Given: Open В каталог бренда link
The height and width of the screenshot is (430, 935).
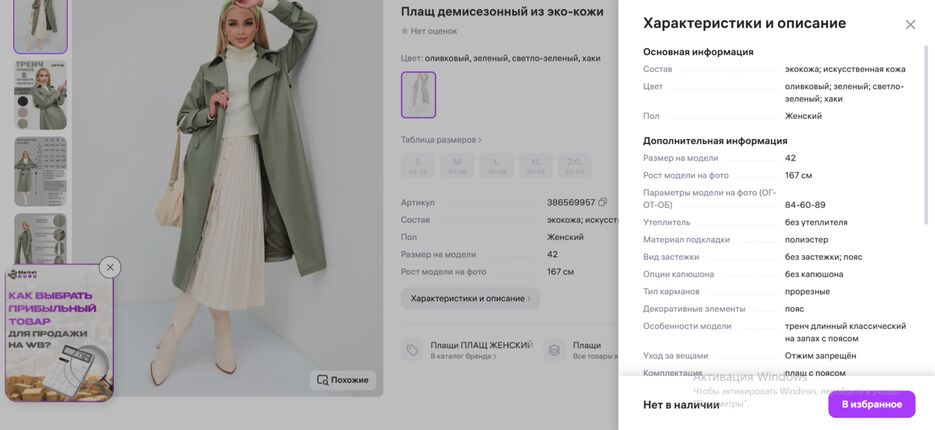Looking at the screenshot, I should pyautogui.click(x=464, y=356).
